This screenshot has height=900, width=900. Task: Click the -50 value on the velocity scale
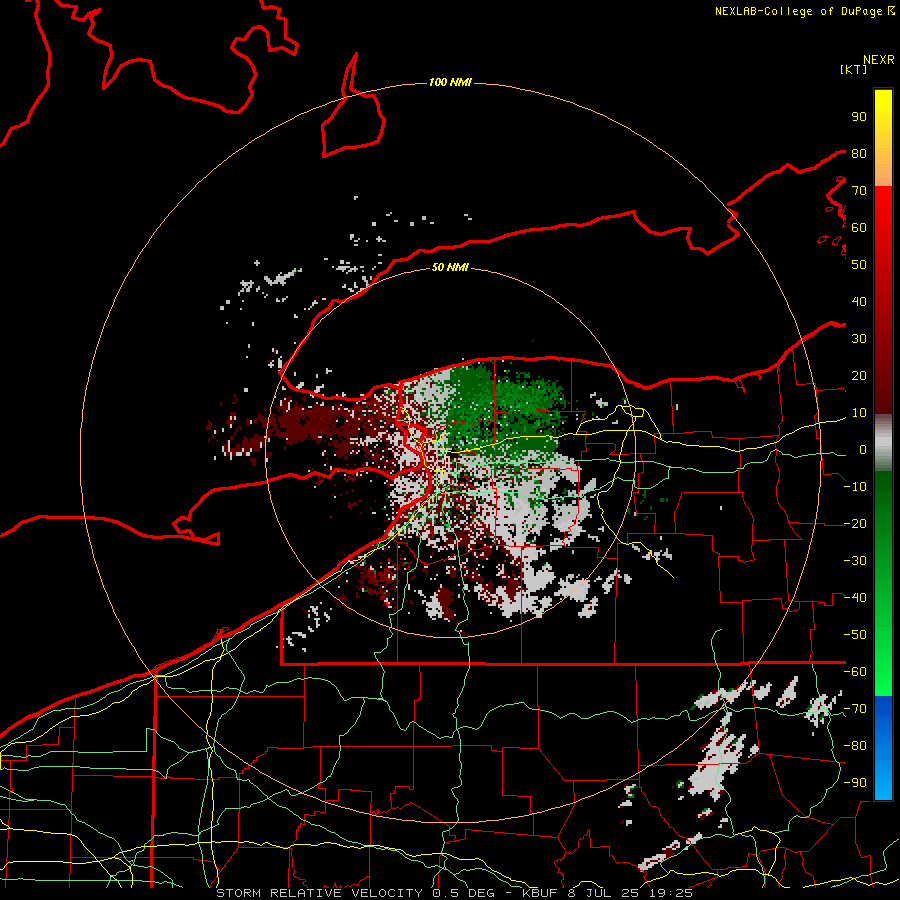[855, 635]
